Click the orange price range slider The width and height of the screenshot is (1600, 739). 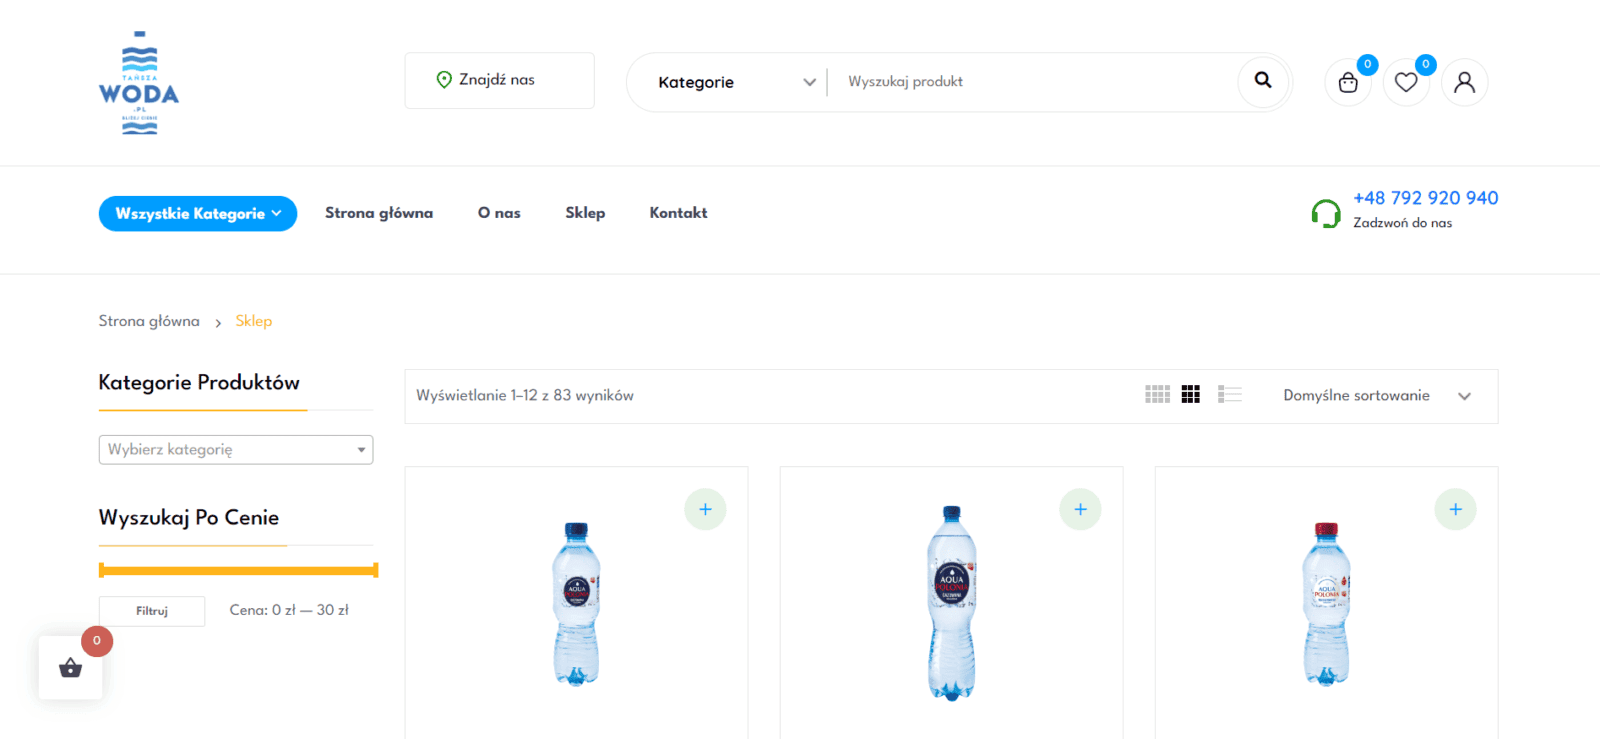pos(238,571)
